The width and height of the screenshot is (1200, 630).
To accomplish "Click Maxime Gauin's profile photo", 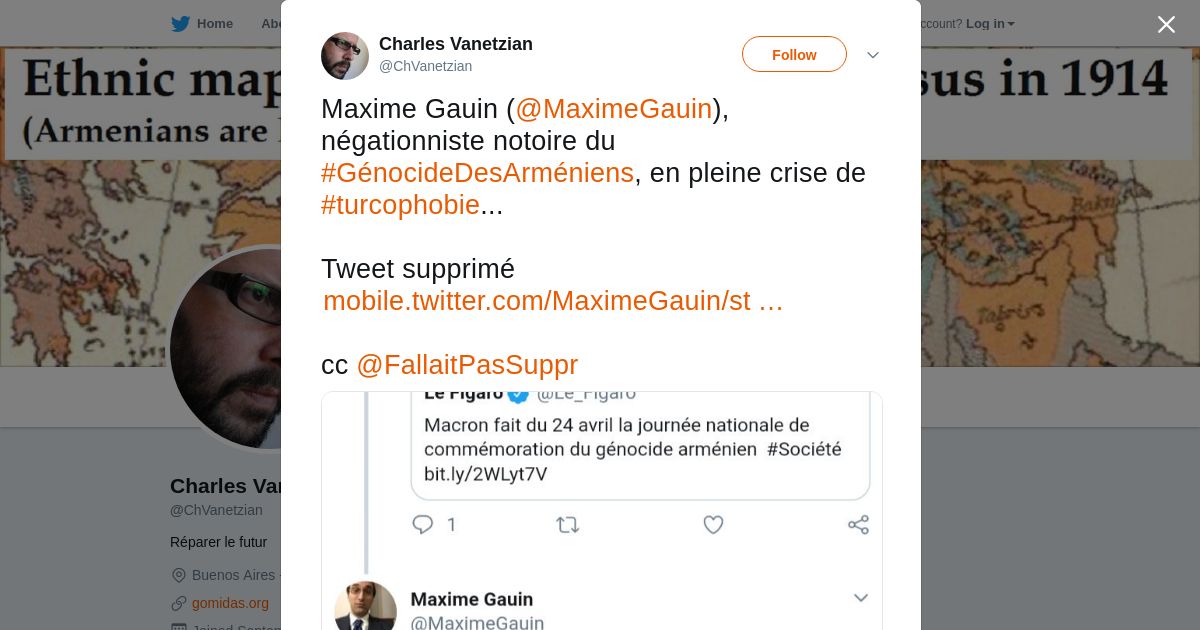I will 365,607.
